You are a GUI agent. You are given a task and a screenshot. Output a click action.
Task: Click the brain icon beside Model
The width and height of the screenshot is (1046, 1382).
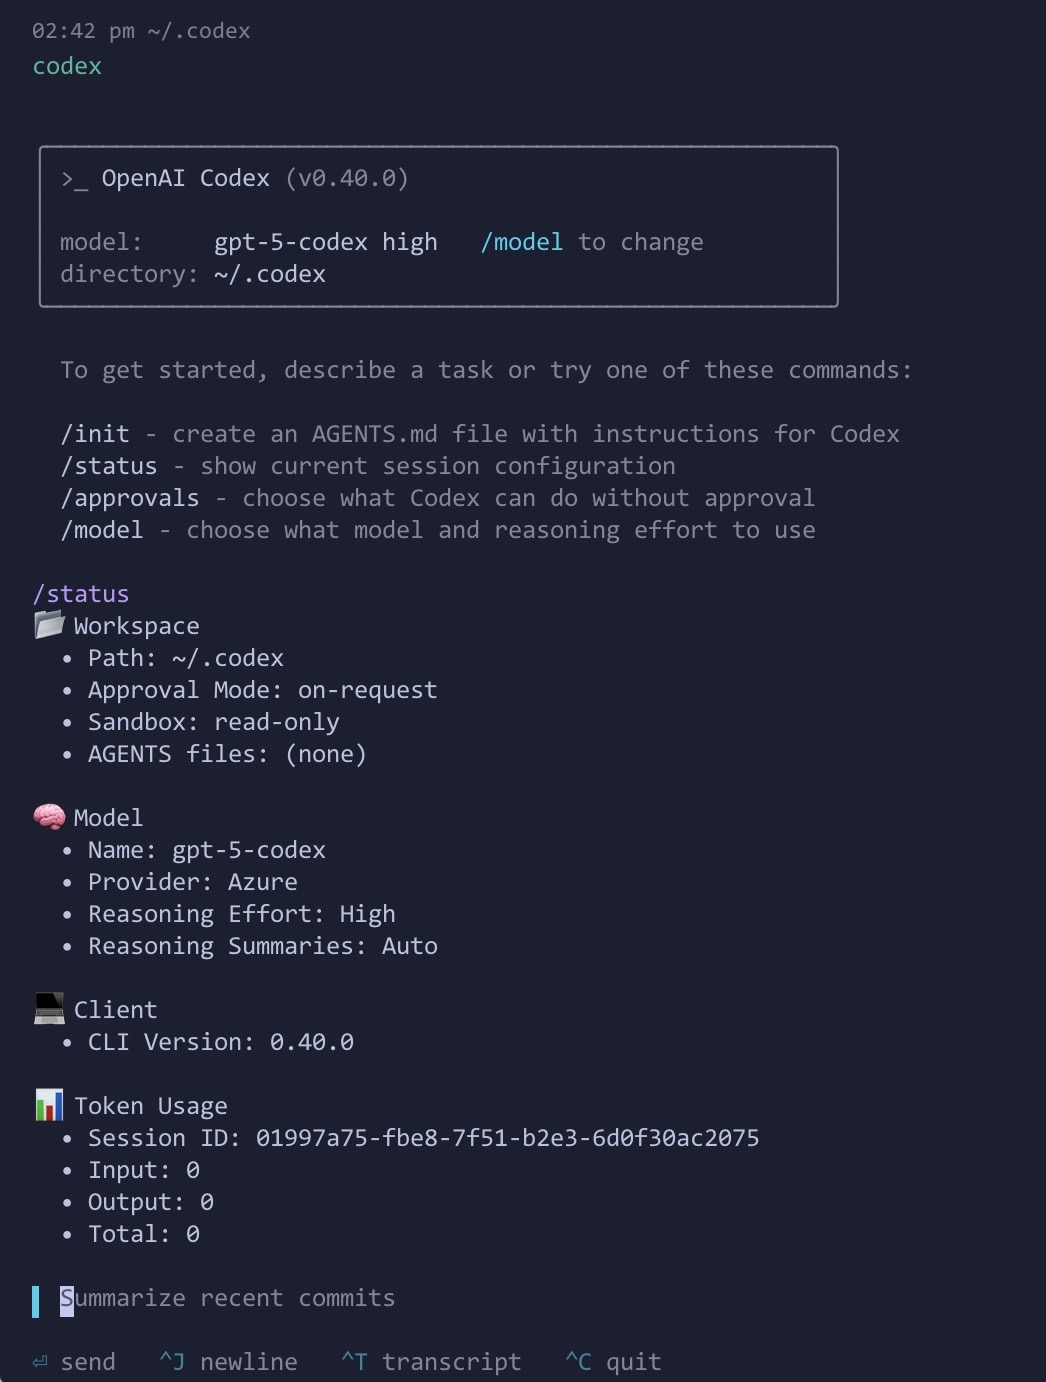(49, 817)
